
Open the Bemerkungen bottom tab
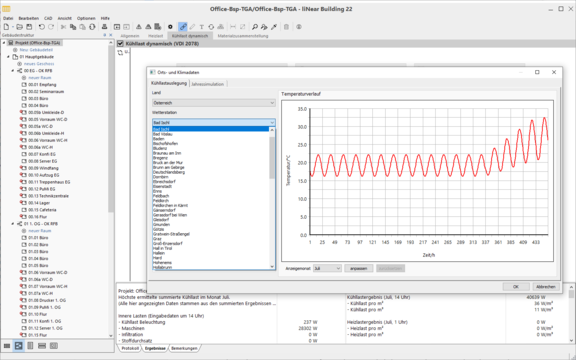[184, 348]
